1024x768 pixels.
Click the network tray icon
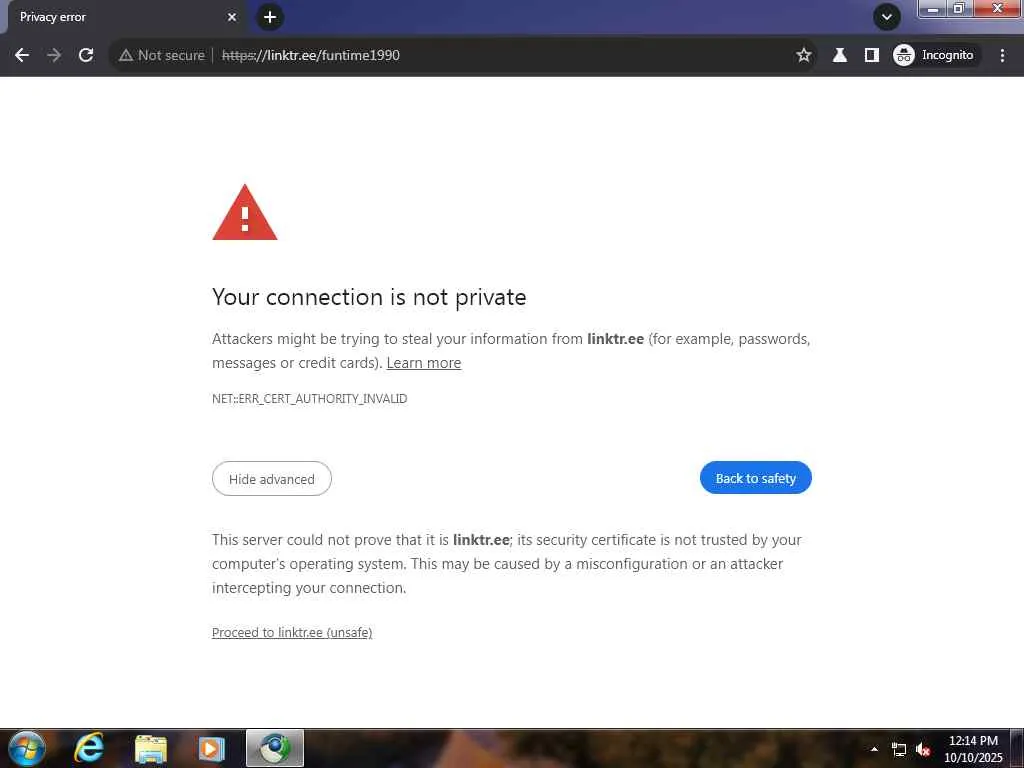(899, 750)
